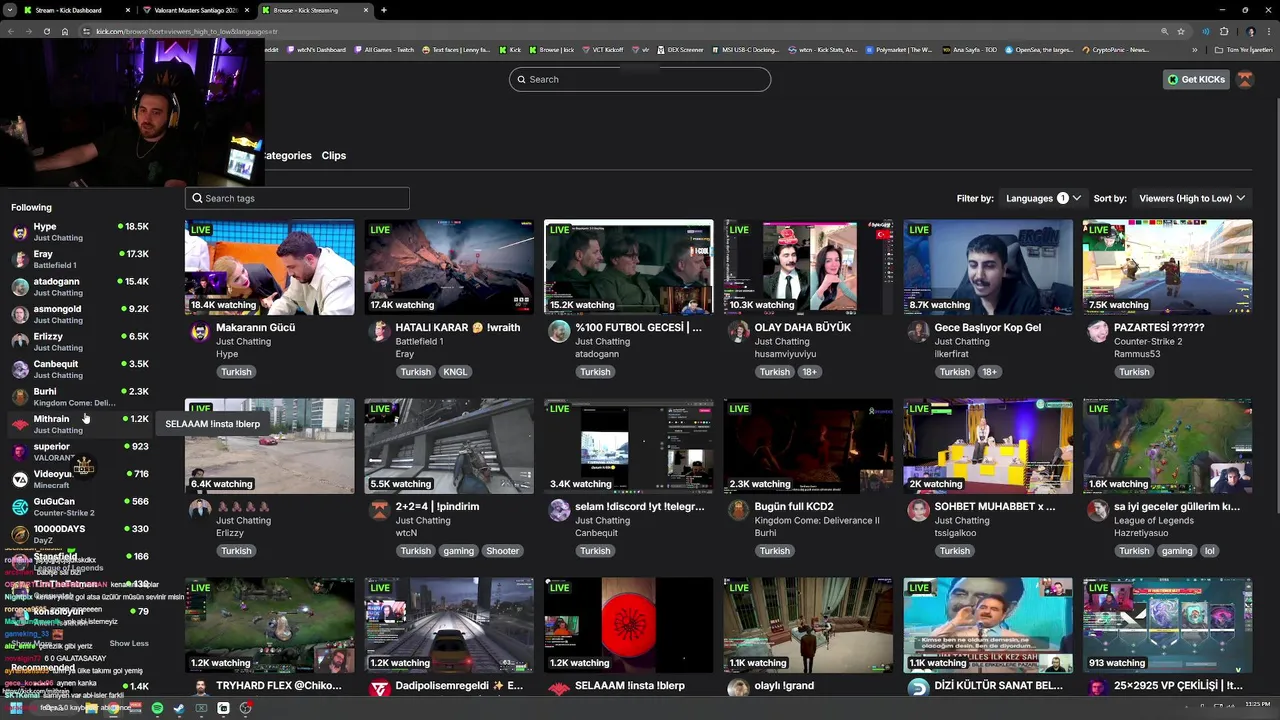
Task: Open Burhi's avatar in Following sidebar
Action: coord(20,397)
